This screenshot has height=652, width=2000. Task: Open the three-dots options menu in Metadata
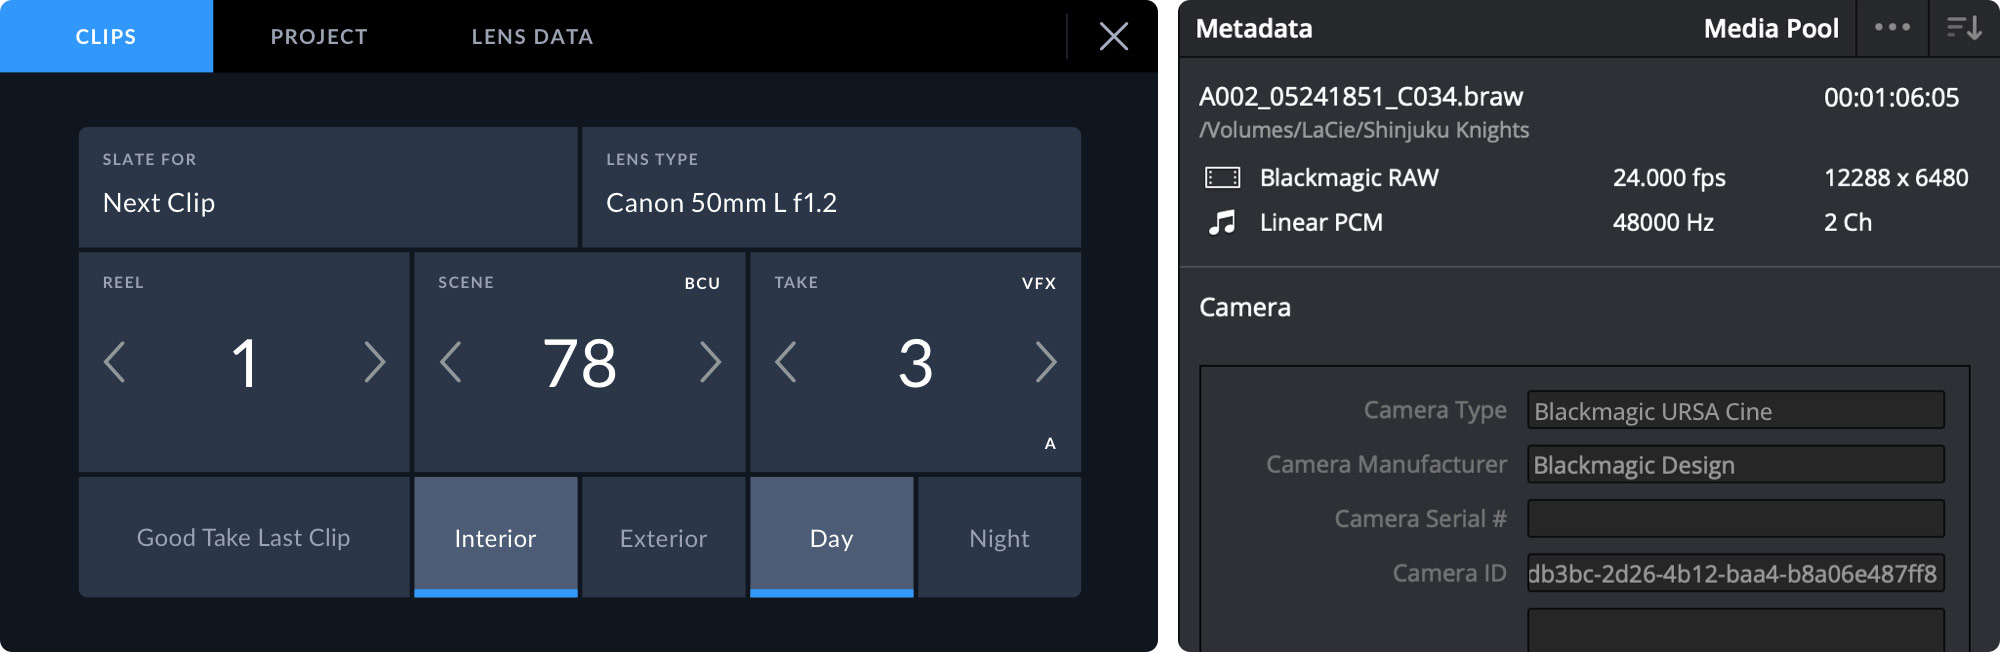1892,28
